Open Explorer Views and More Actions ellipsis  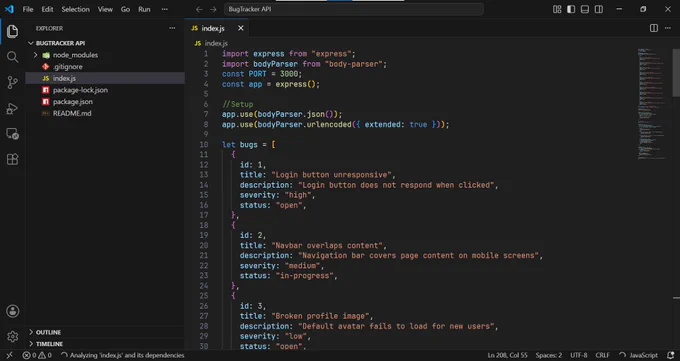tap(172, 28)
